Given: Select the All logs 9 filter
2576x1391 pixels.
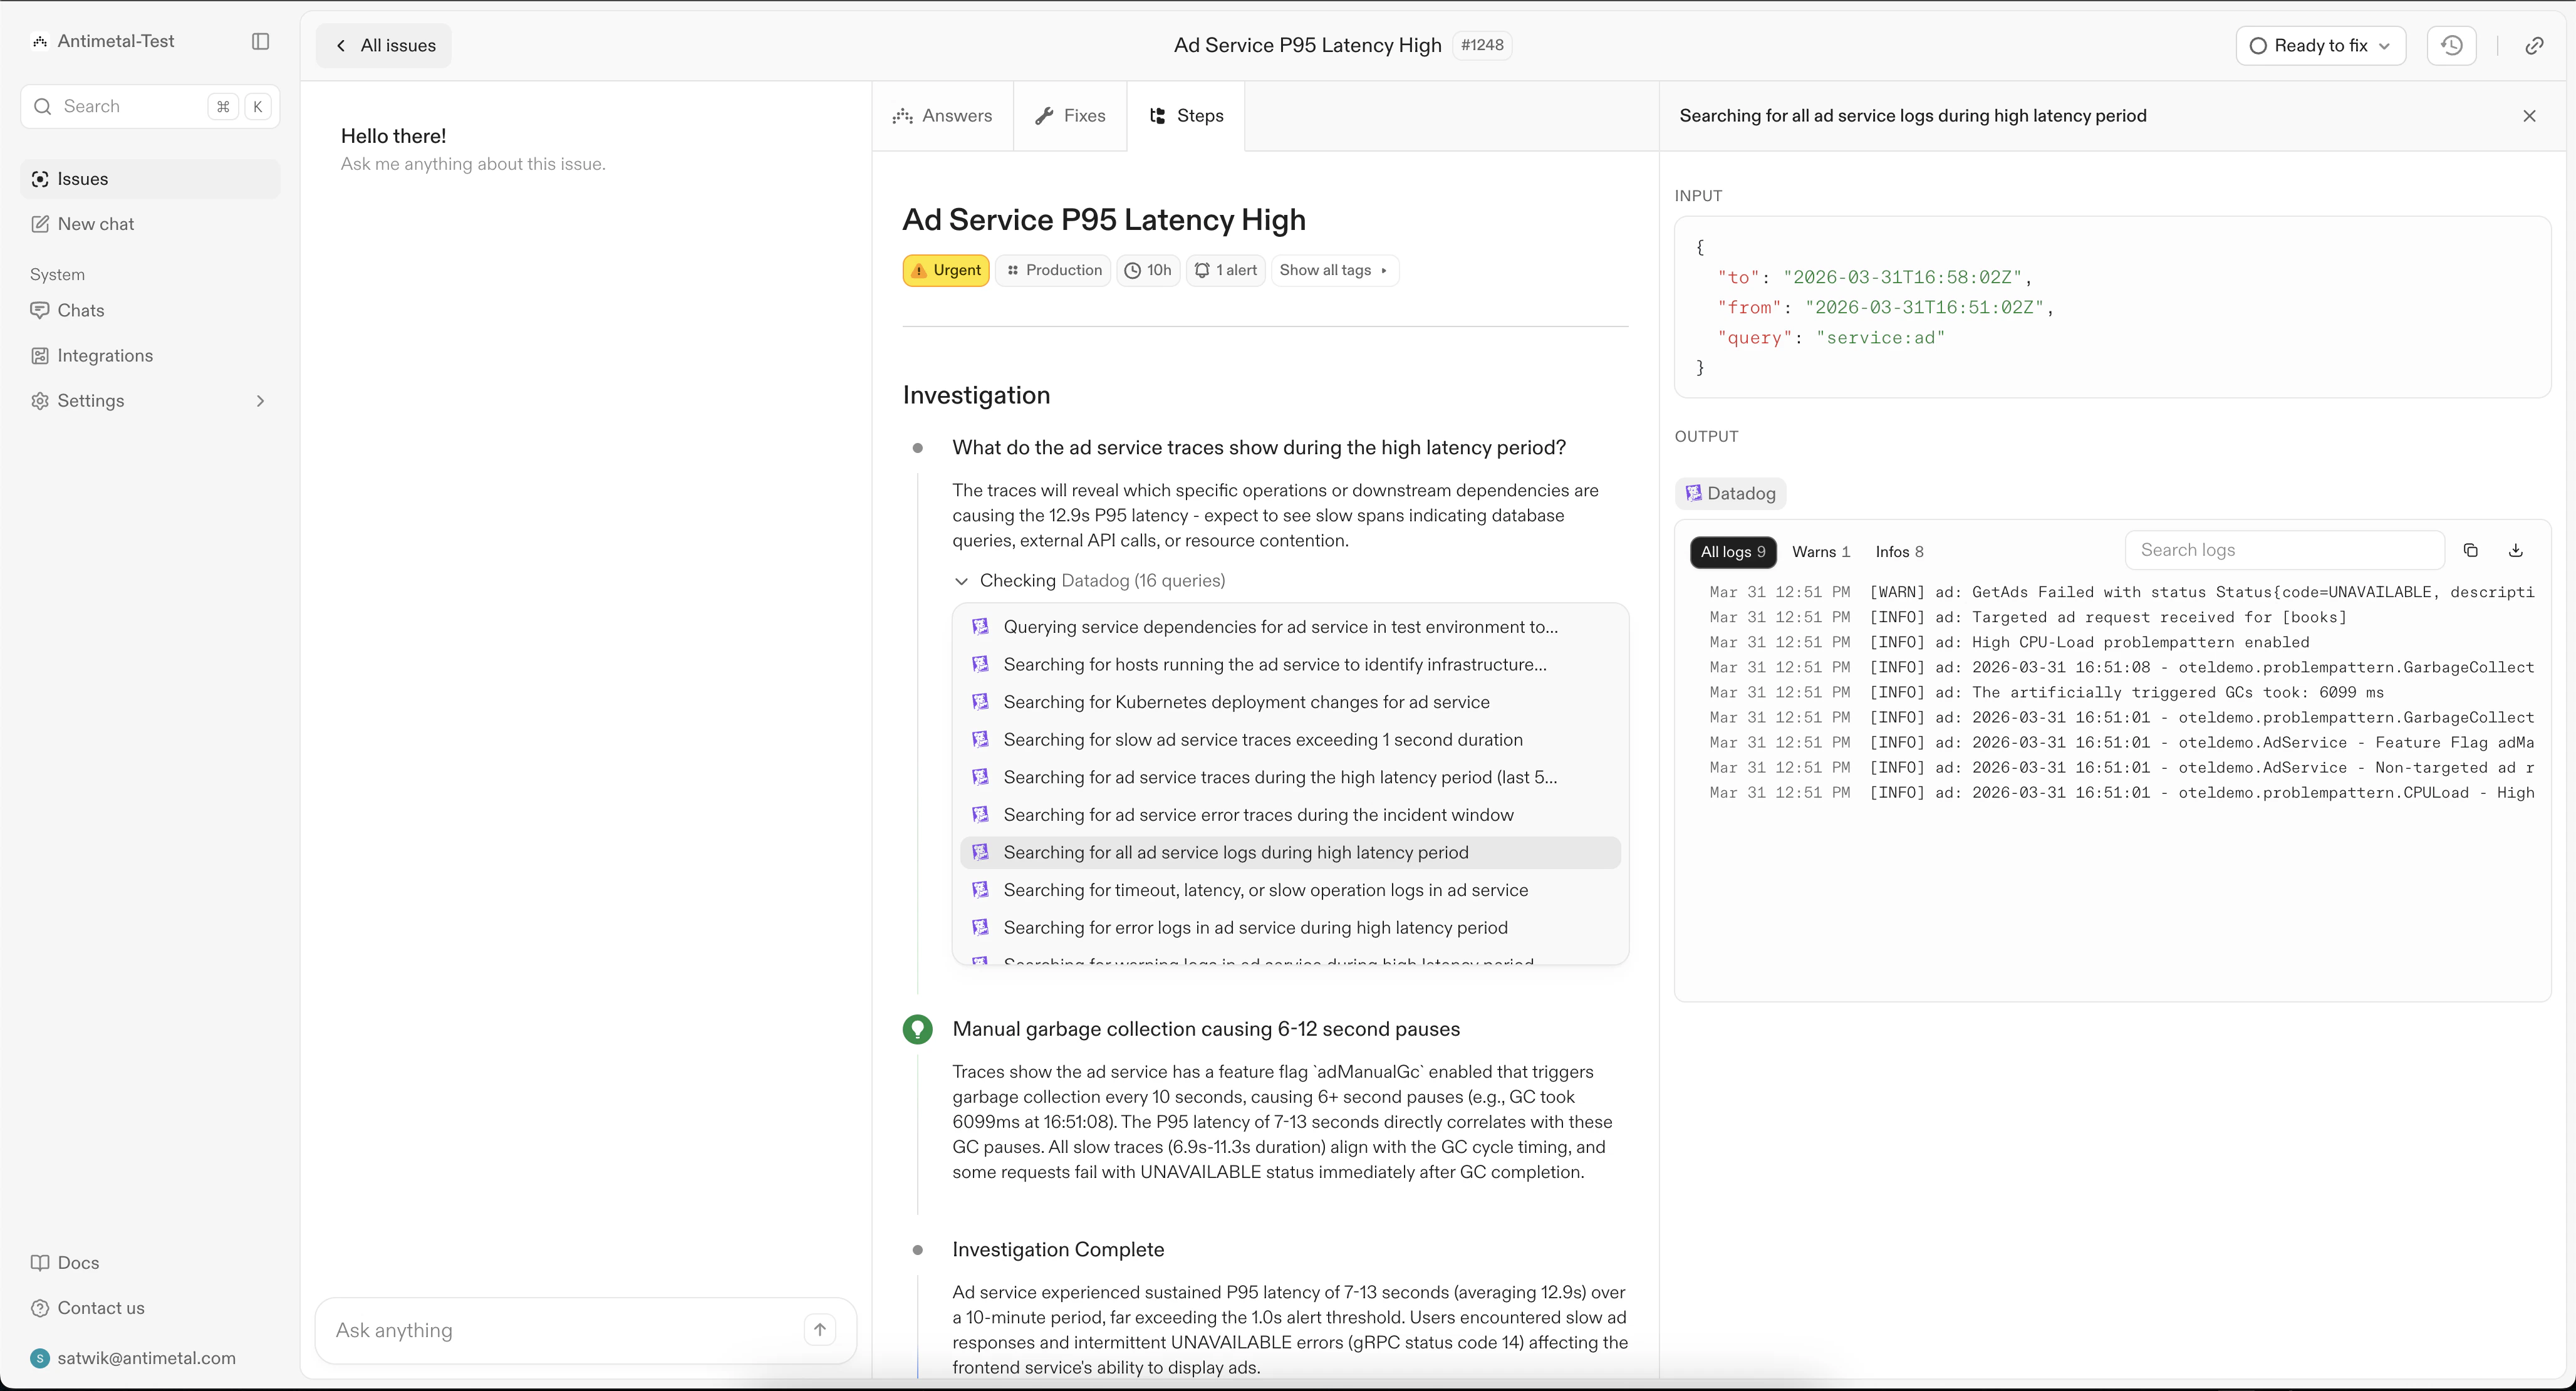Looking at the screenshot, I should [x=1732, y=552].
